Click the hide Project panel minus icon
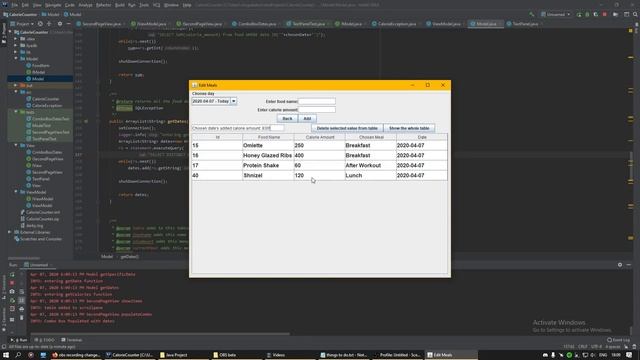 (68, 24)
